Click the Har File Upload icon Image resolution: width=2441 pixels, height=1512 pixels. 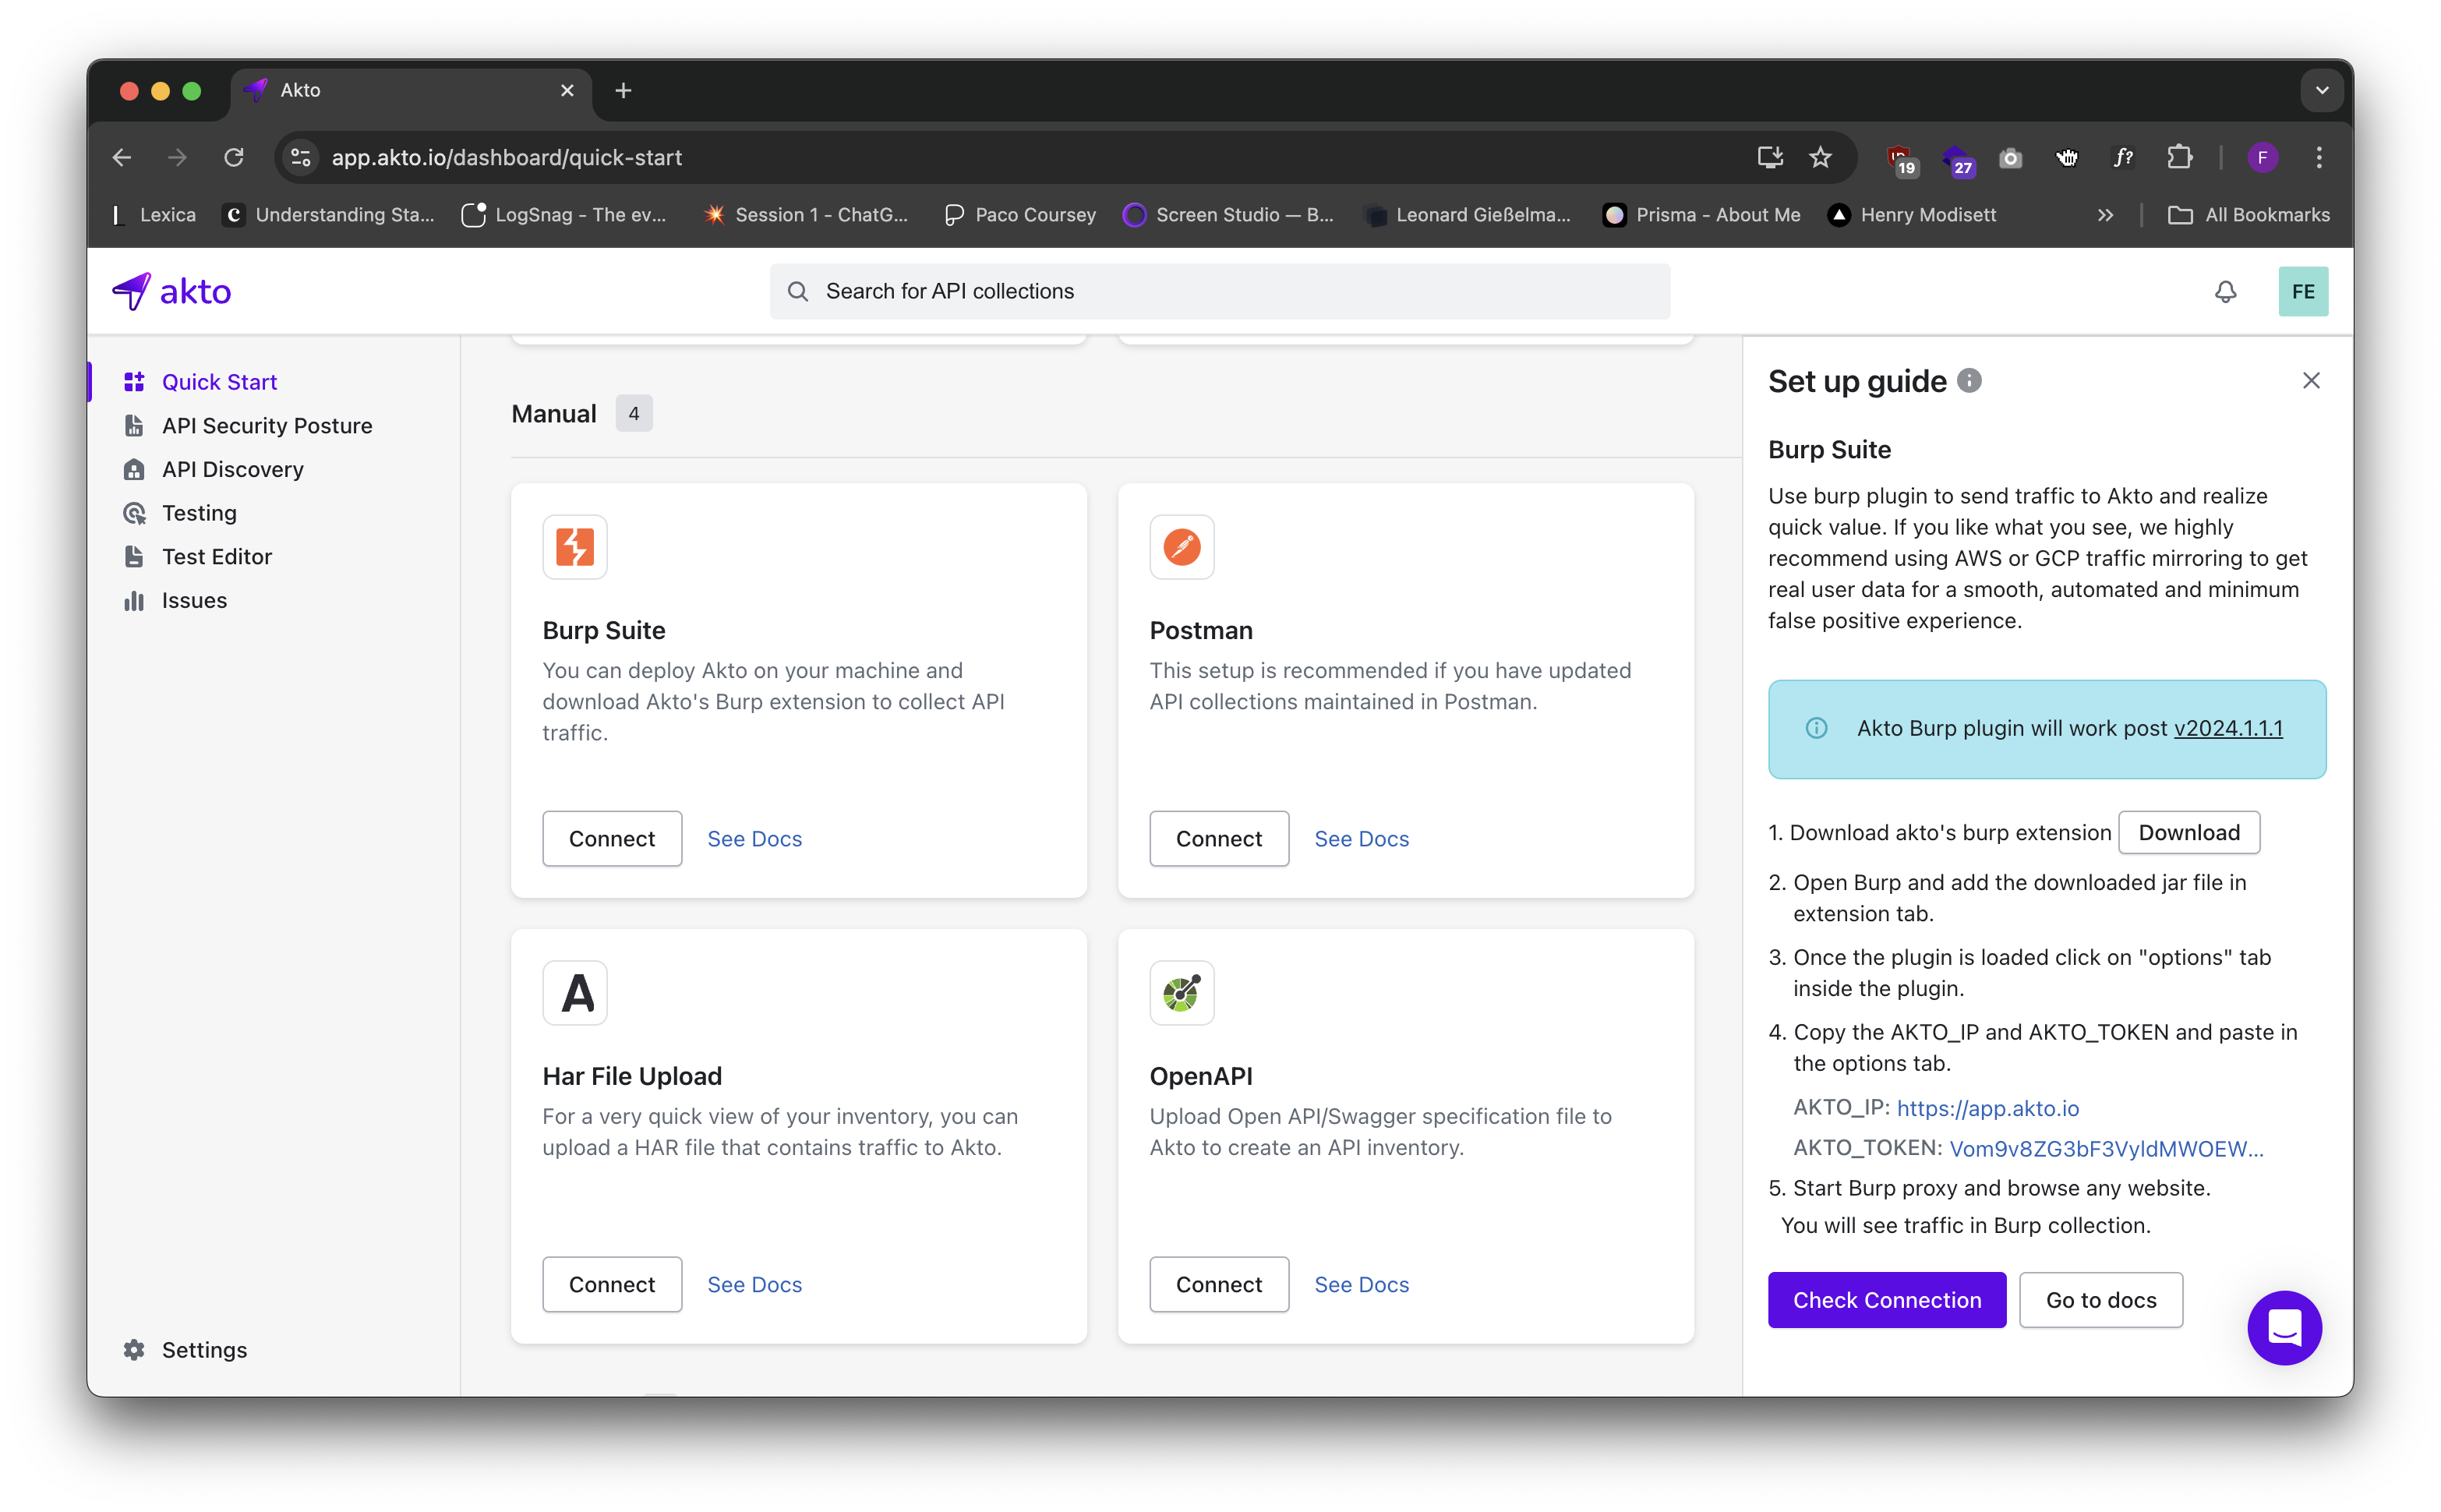tap(575, 993)
